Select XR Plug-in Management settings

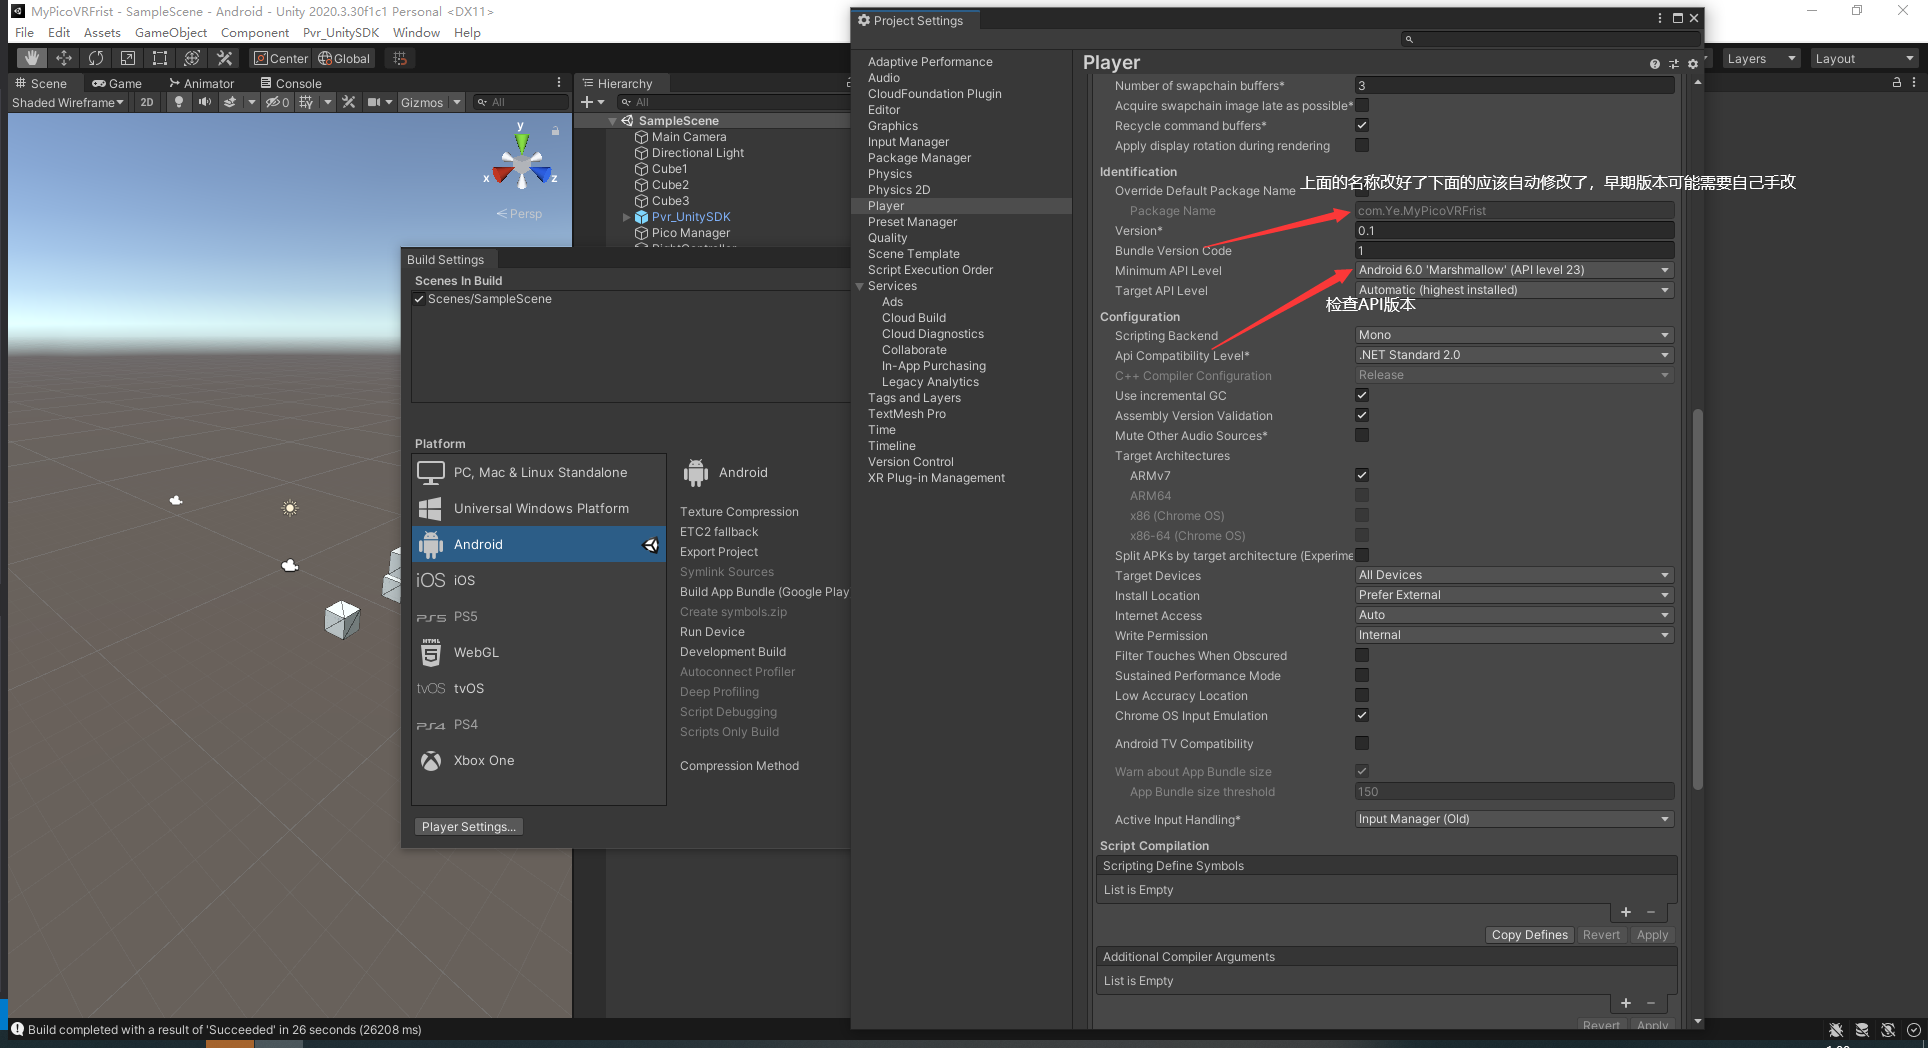[x=936, y=478]
